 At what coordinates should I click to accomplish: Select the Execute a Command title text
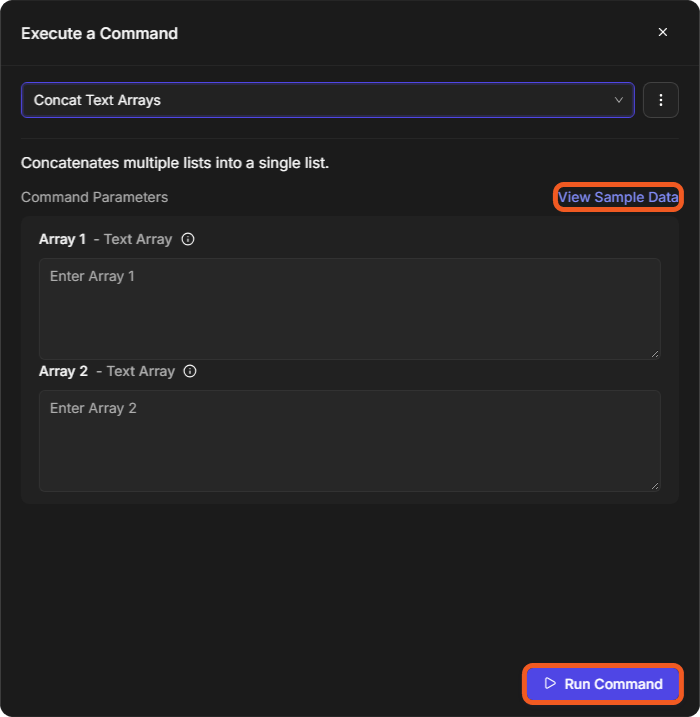(99, 33)
